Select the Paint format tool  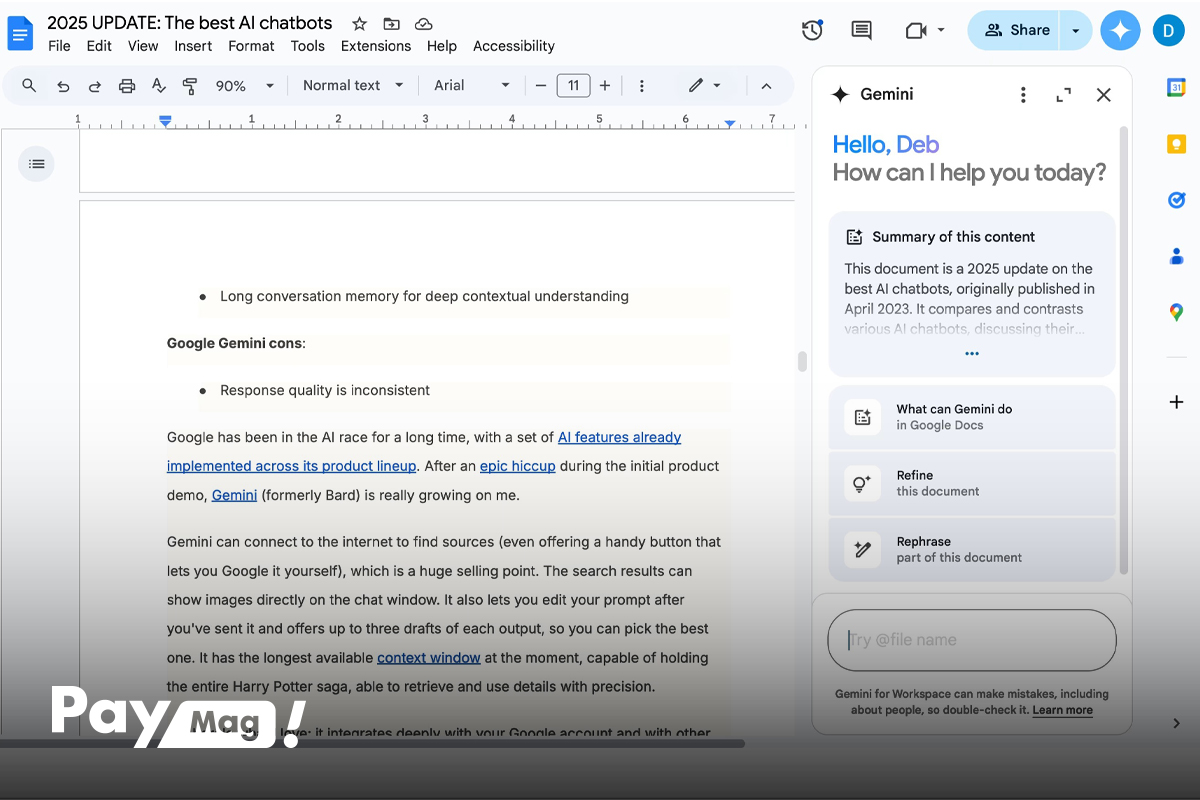point(191,86)
